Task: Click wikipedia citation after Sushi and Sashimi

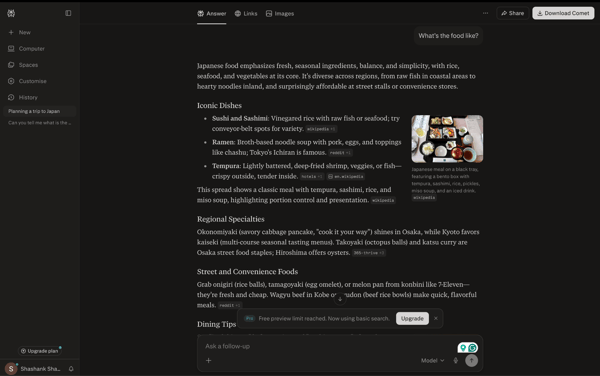Action: [321, 129]
